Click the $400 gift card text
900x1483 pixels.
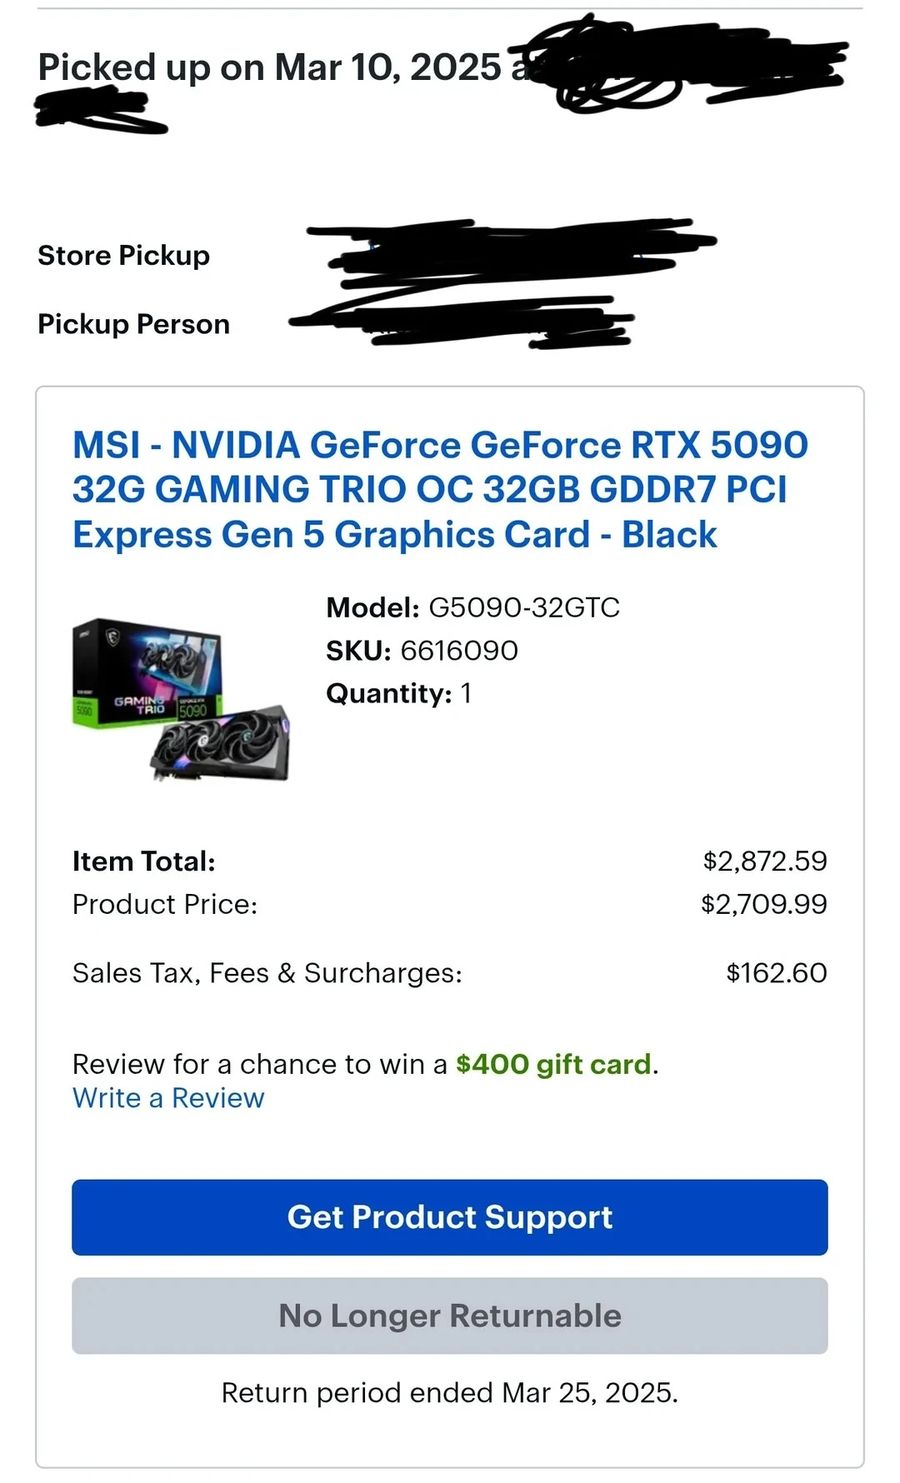click(x=553, y=1064)
